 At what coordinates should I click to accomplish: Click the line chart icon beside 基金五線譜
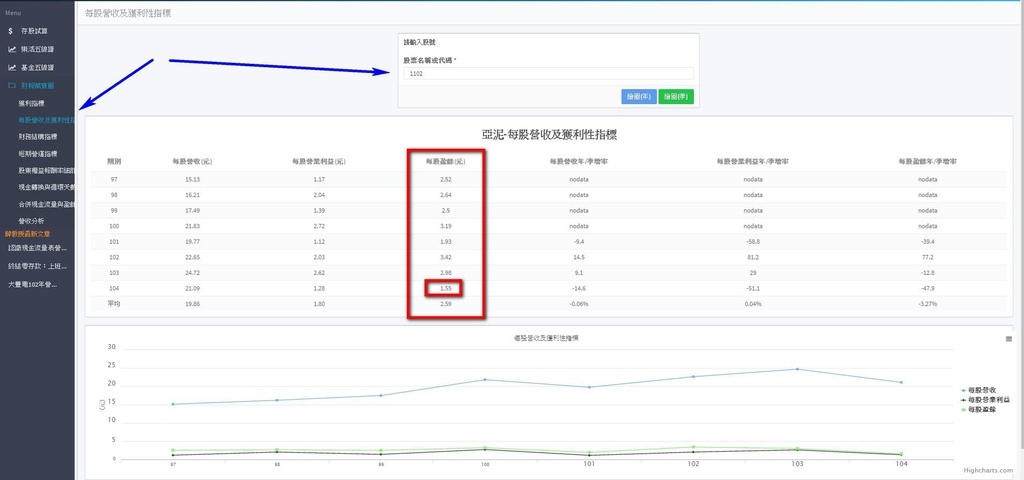coord(12,67)
